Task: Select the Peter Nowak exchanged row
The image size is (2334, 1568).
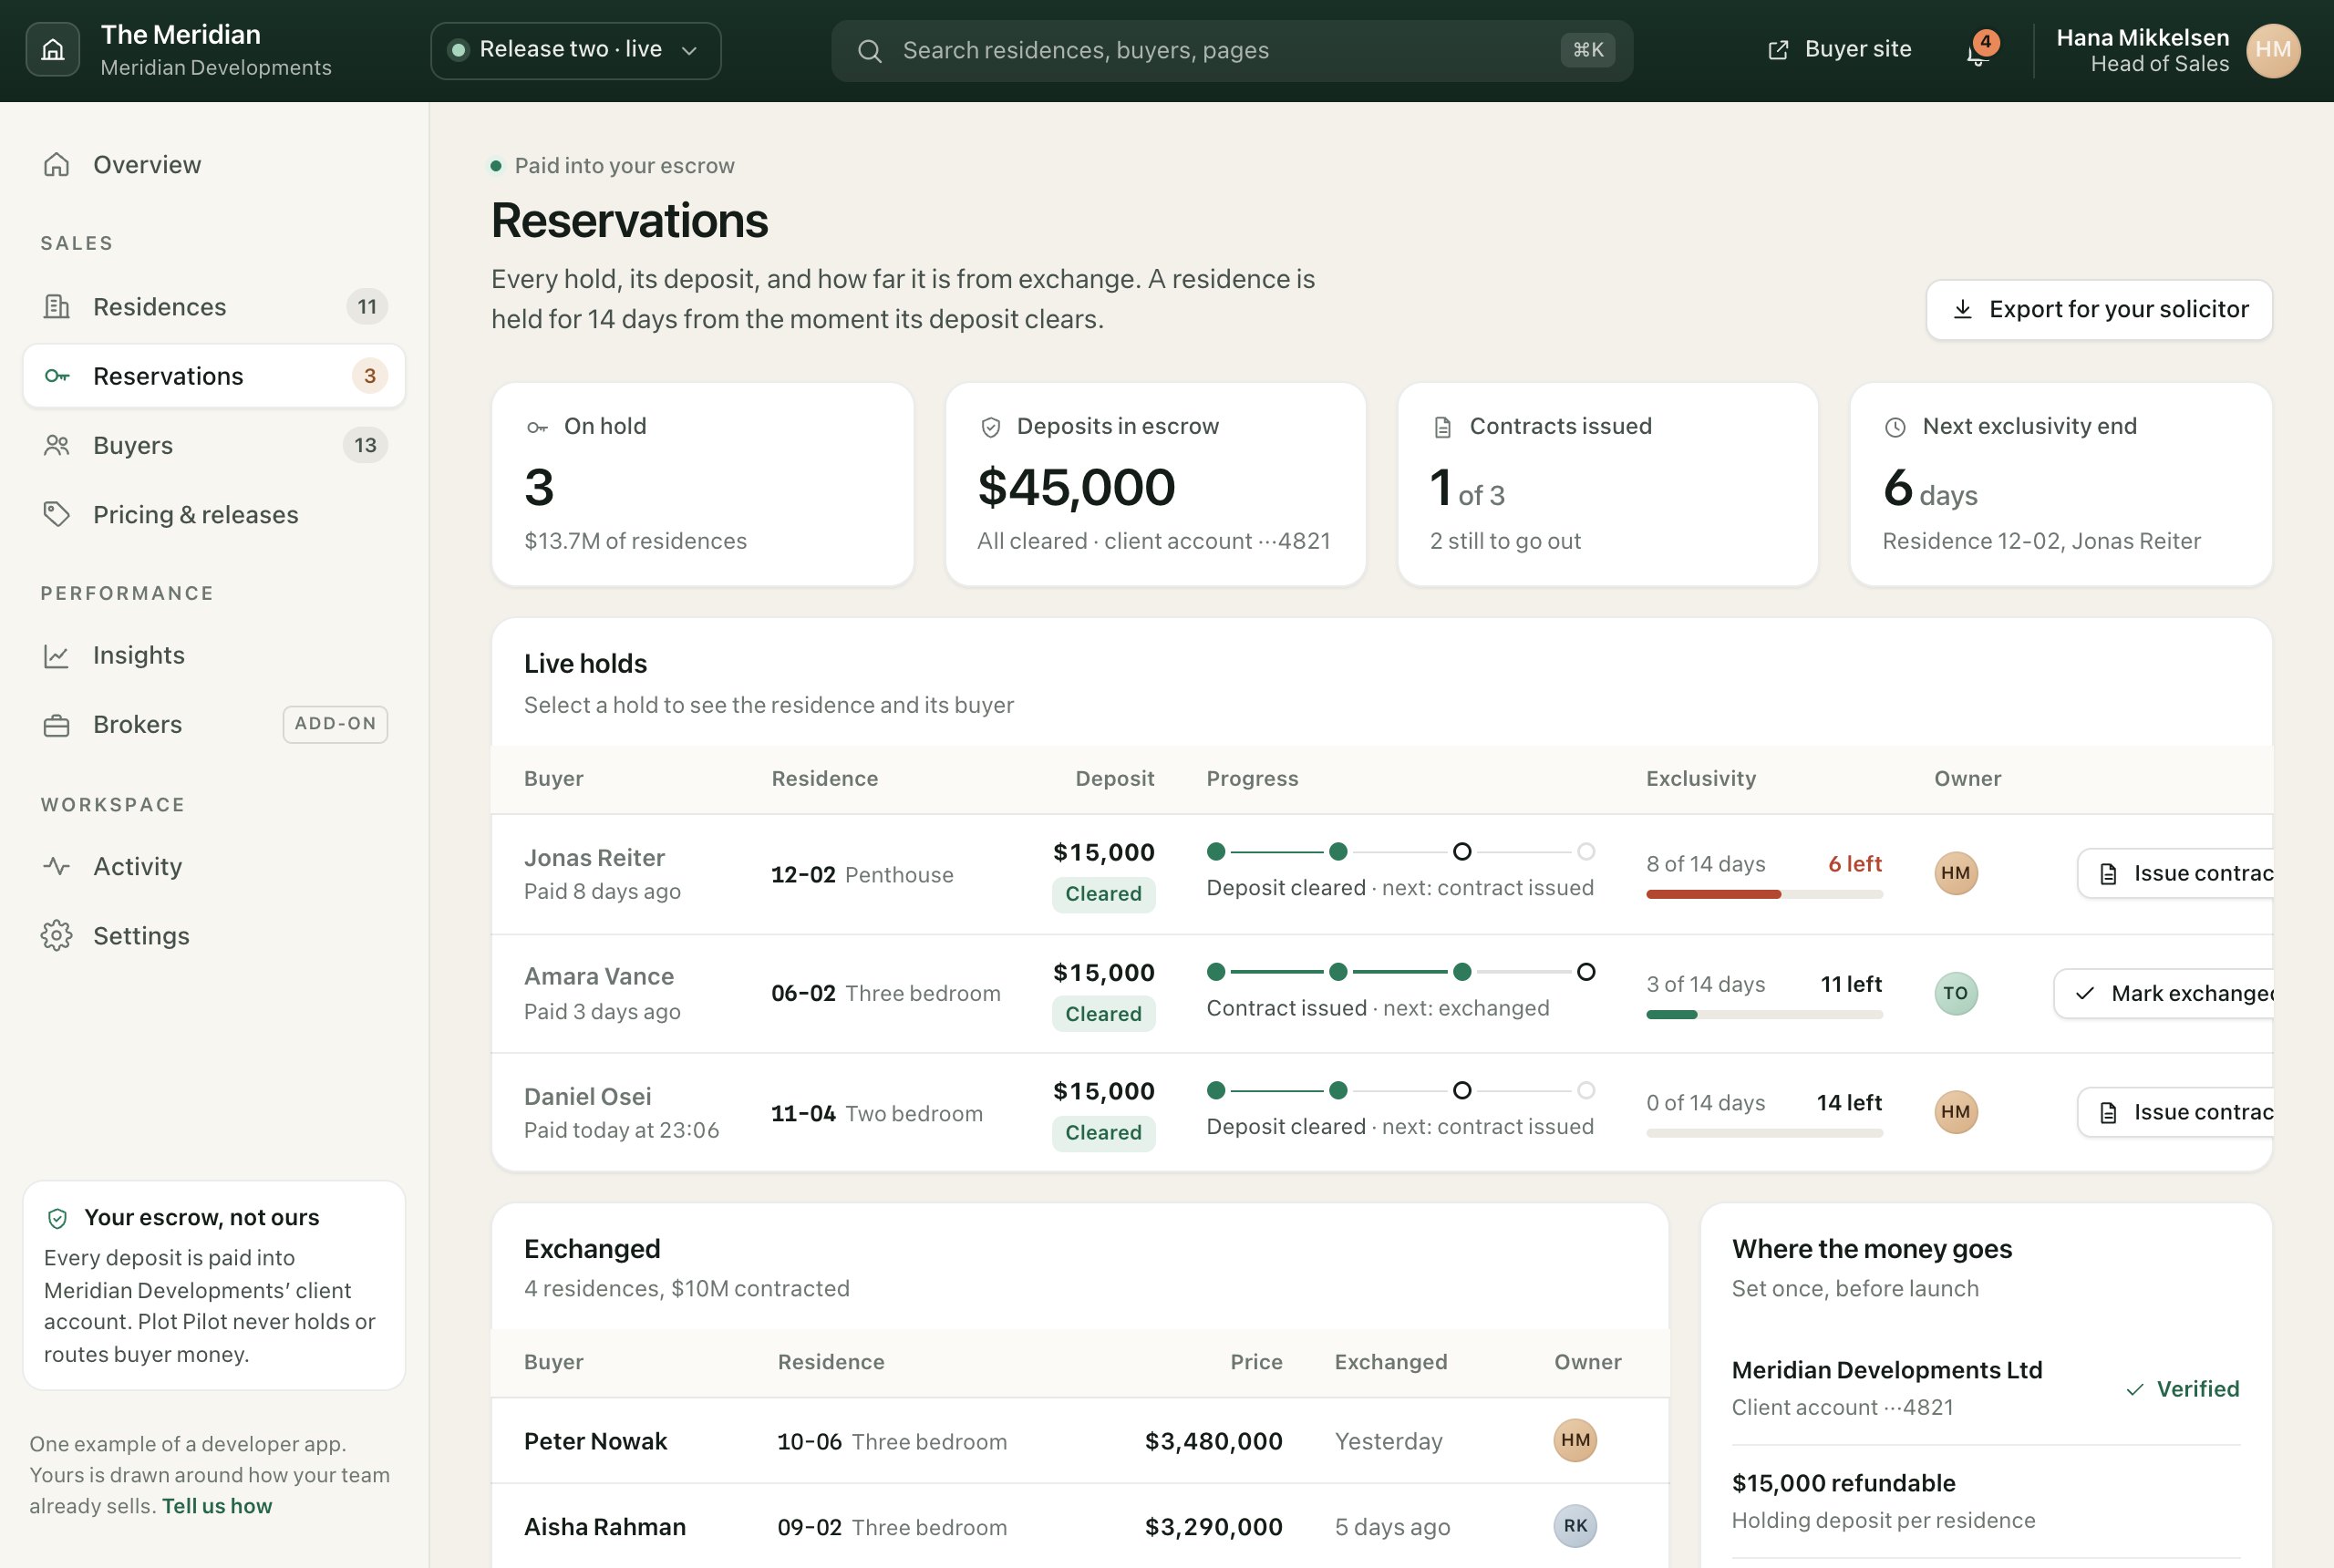Action: 1080,1440
